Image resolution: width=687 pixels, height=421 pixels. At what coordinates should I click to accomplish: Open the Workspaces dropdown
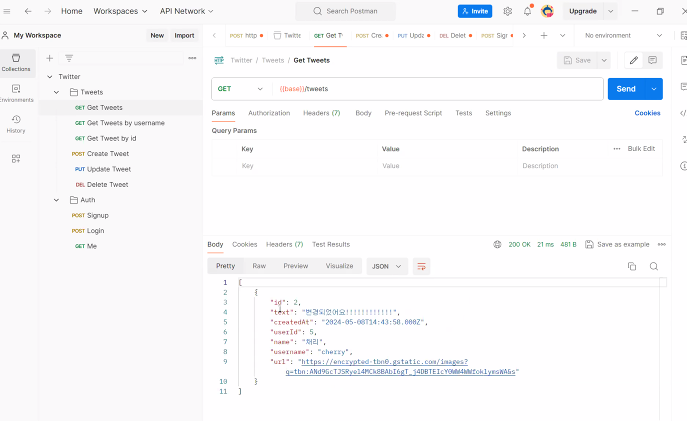tap(120, 11)
